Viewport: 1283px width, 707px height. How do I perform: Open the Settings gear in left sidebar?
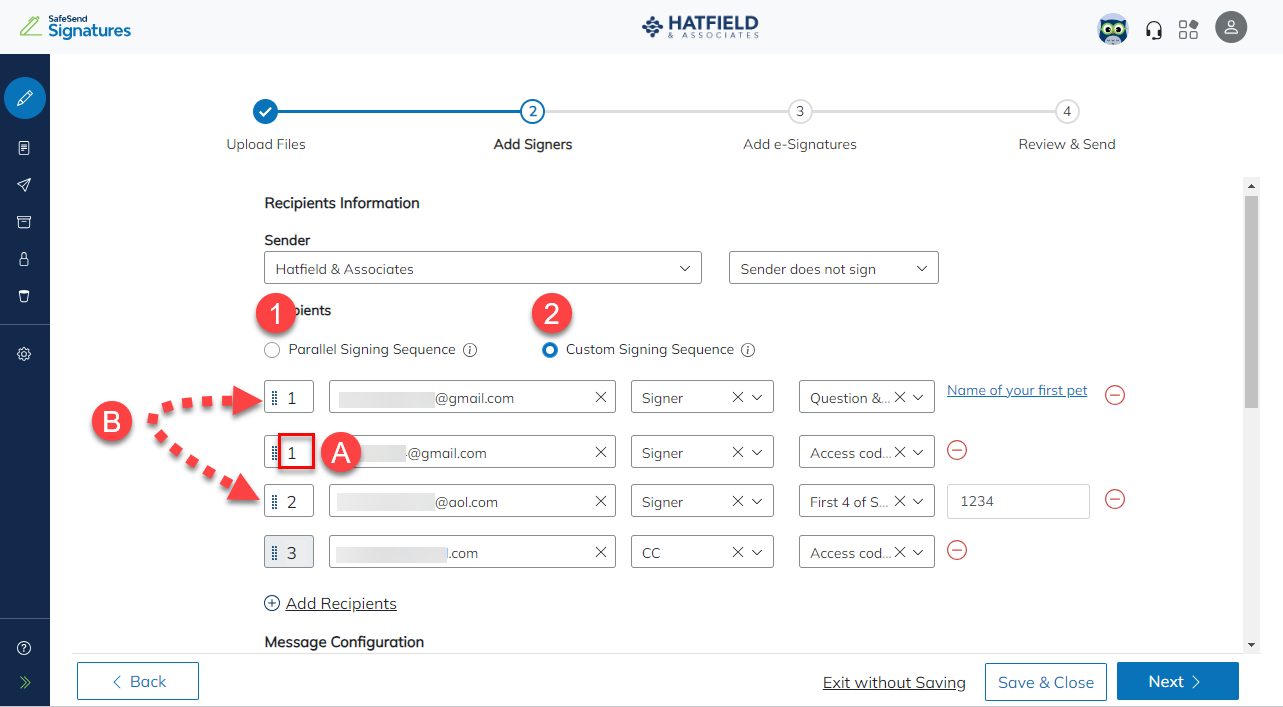25,353
